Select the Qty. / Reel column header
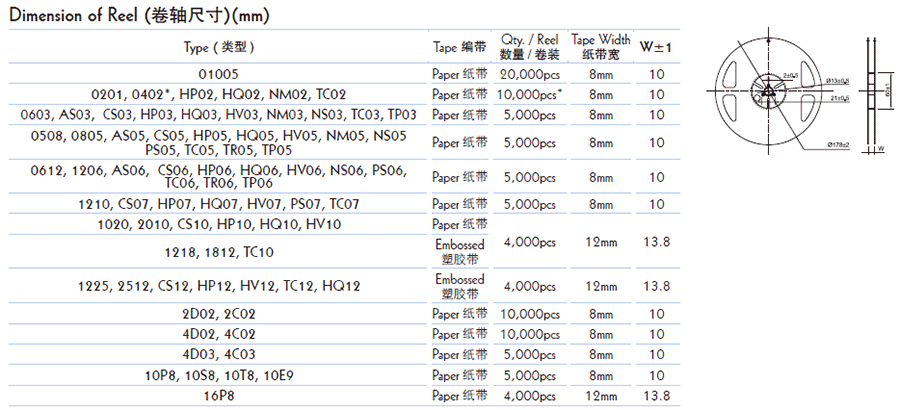This screenshot has height=410, width=900. click(530, 46)
